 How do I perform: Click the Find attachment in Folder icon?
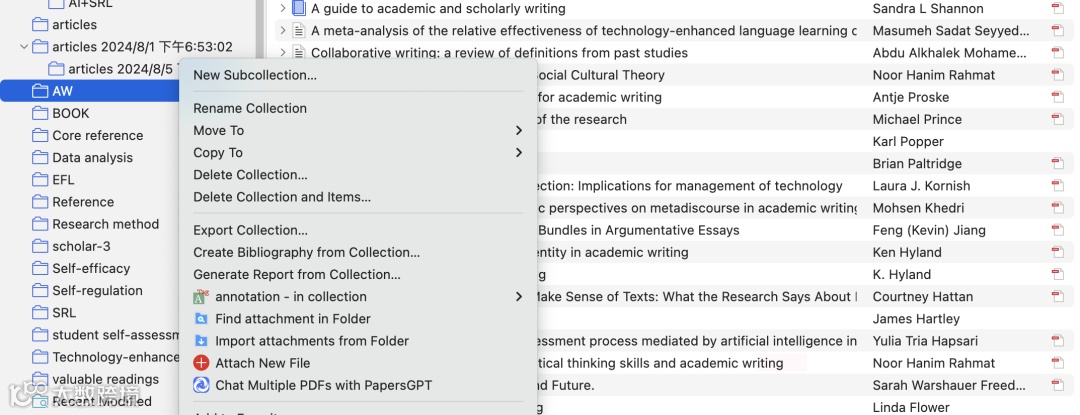[200, 319]
